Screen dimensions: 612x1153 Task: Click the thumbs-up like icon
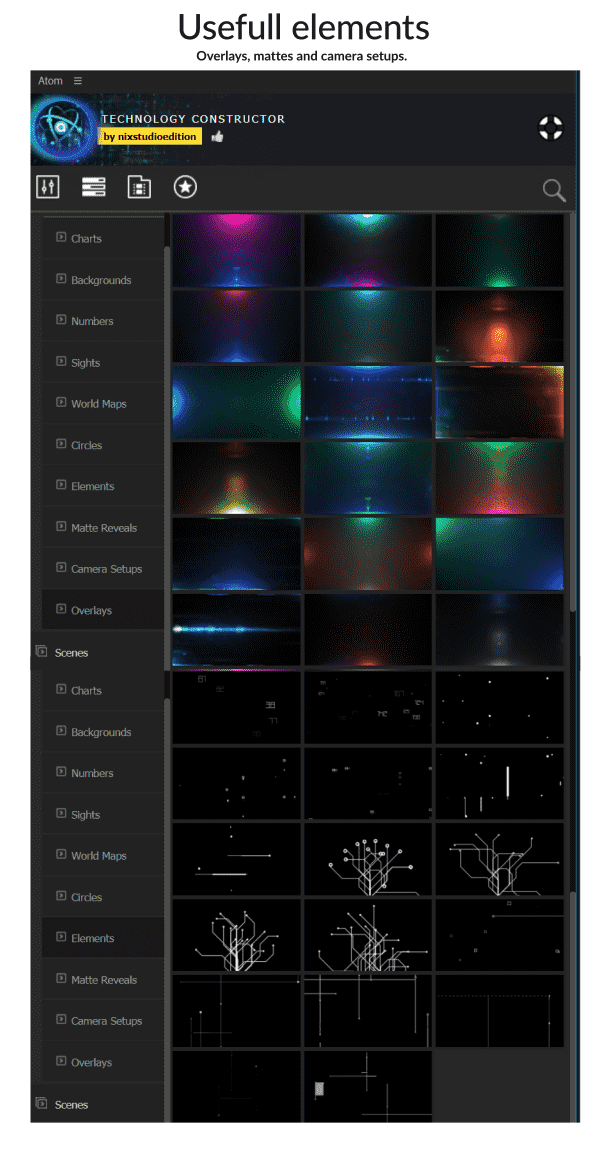tap(217, 136)
